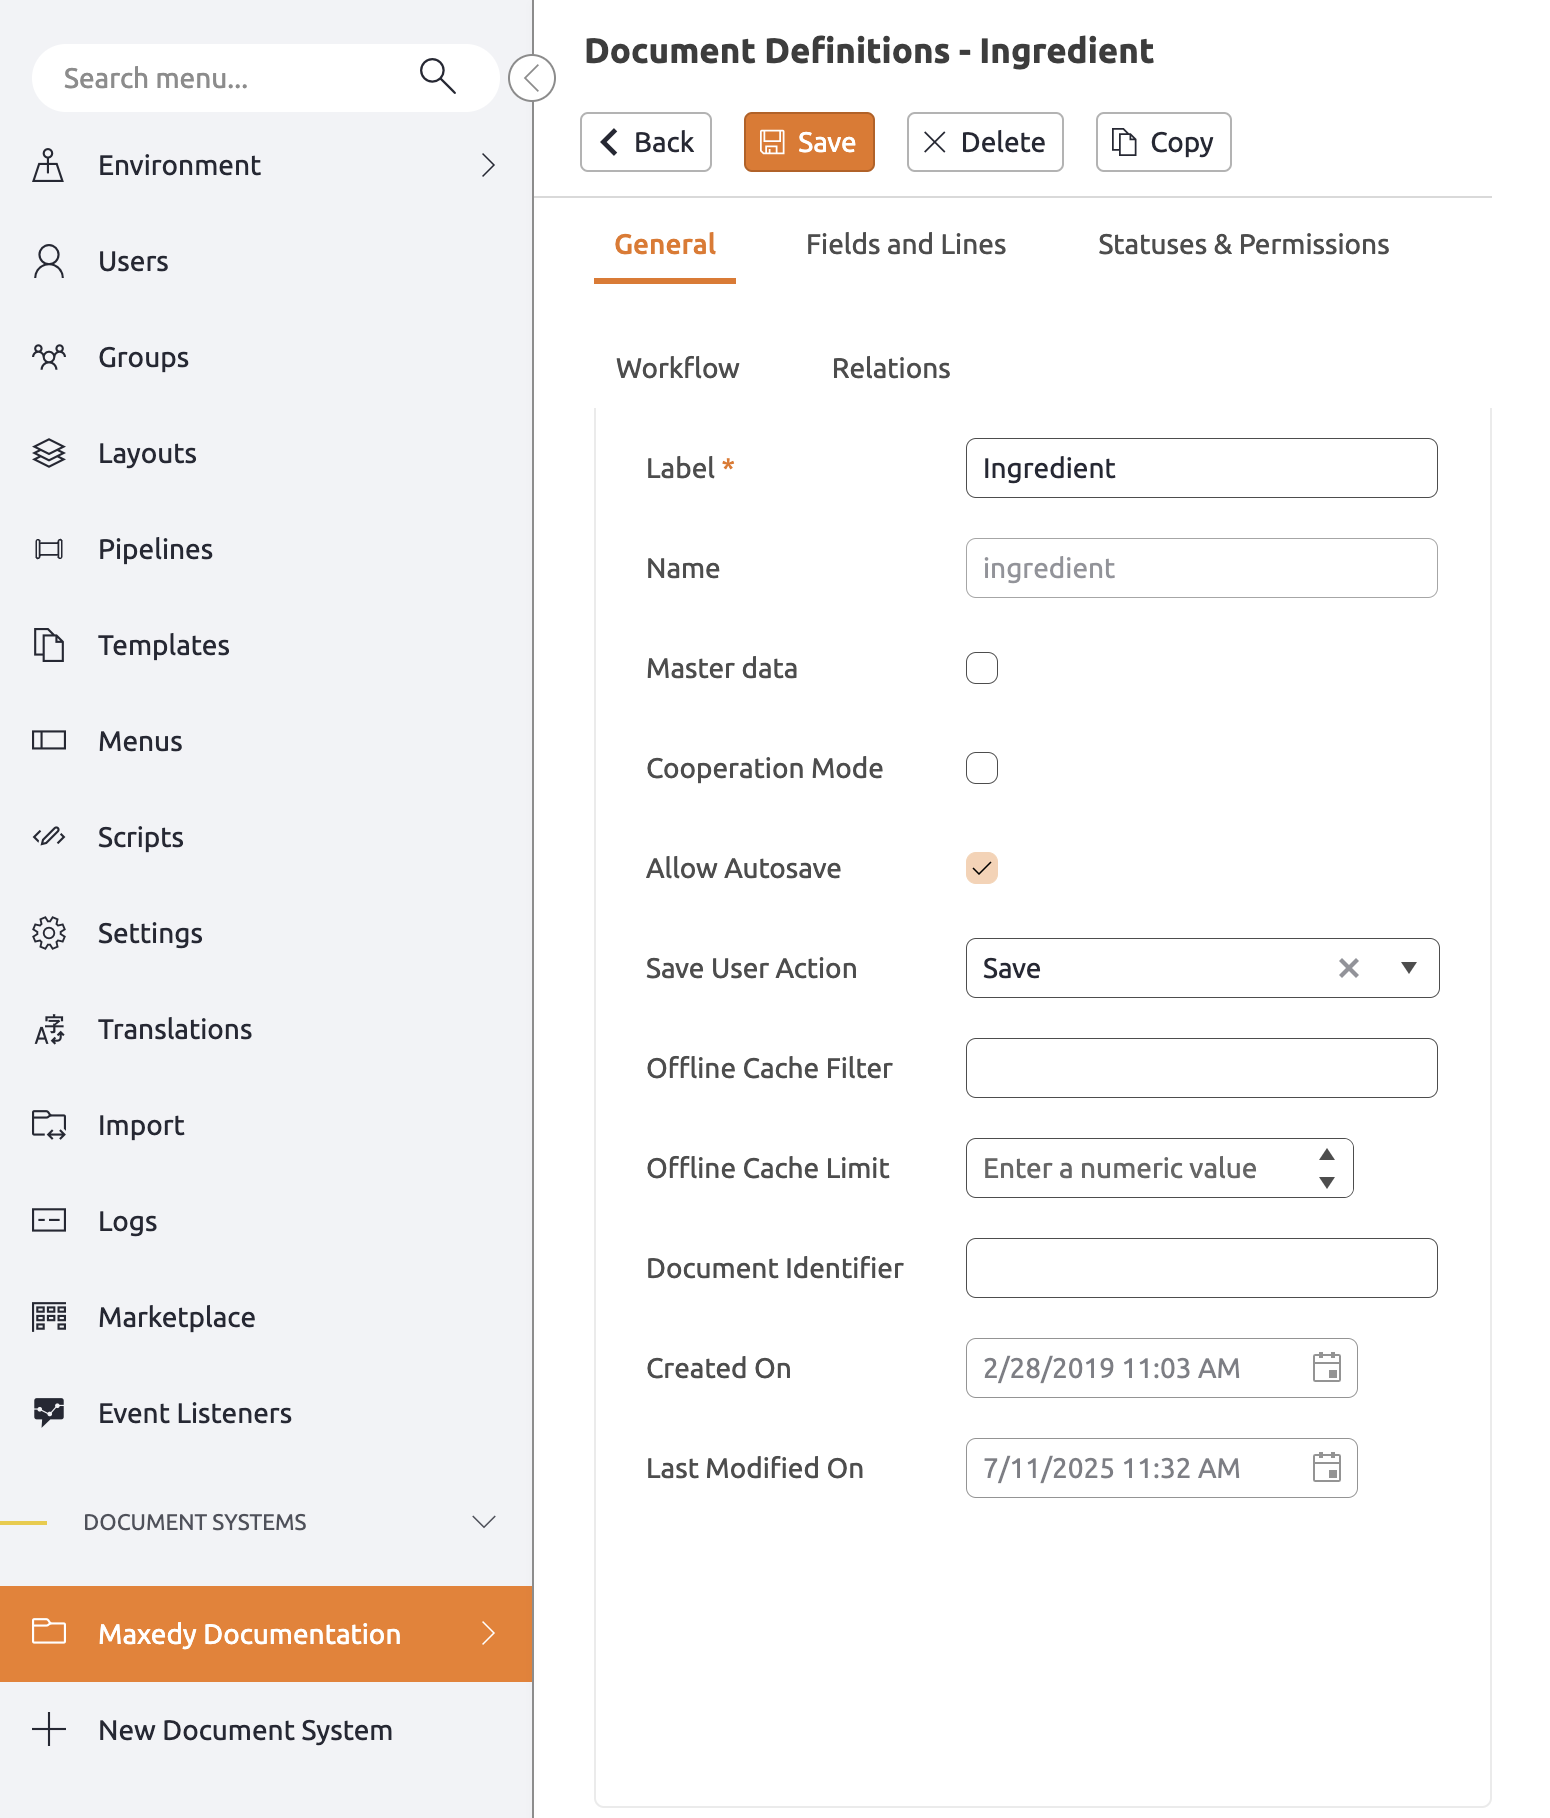Open the Save User Action dropdown arrow

point(1408,968)
